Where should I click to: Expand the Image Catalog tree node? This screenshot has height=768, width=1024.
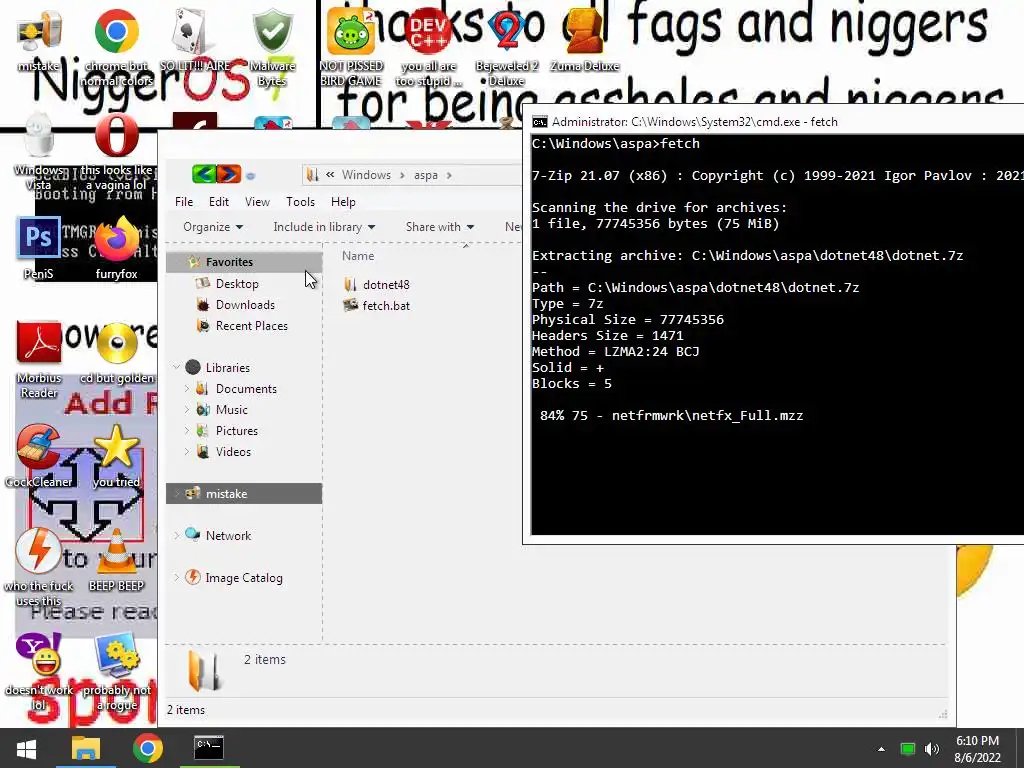176,577
